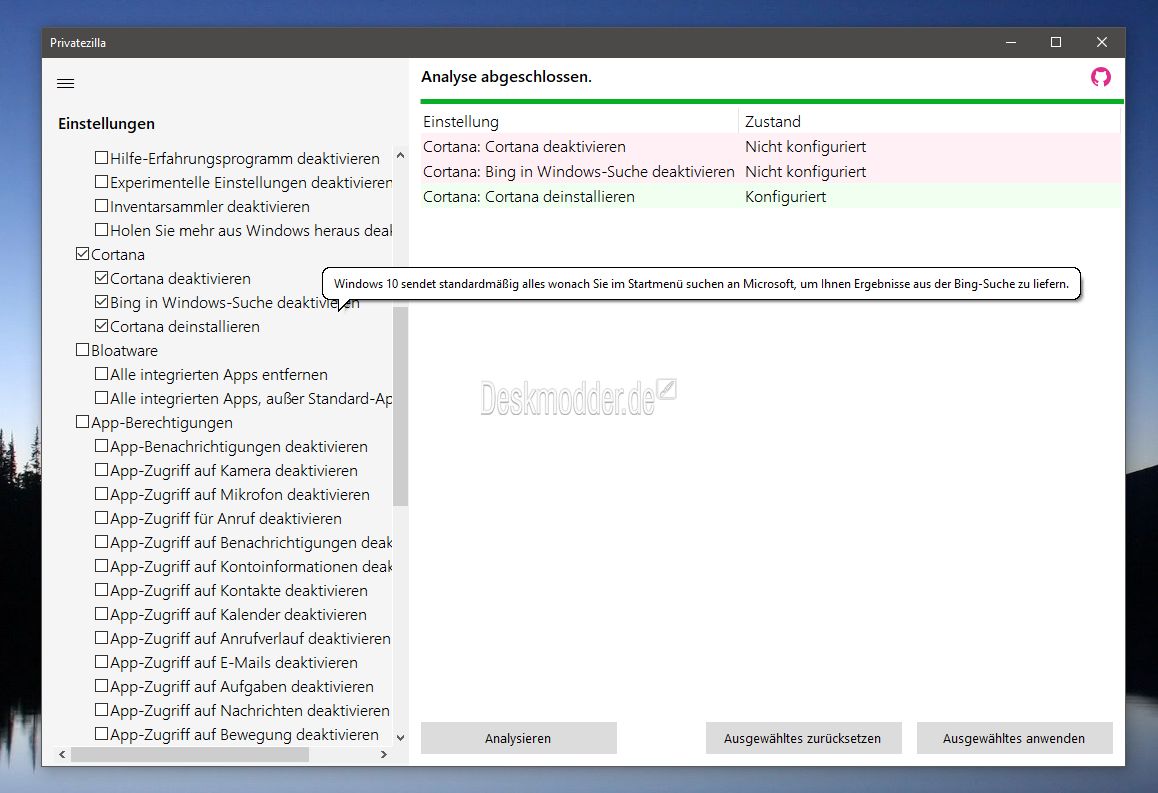
Task: Uncheck Bing in Windows-Suche deaktivieren
Action: point(102,302)
